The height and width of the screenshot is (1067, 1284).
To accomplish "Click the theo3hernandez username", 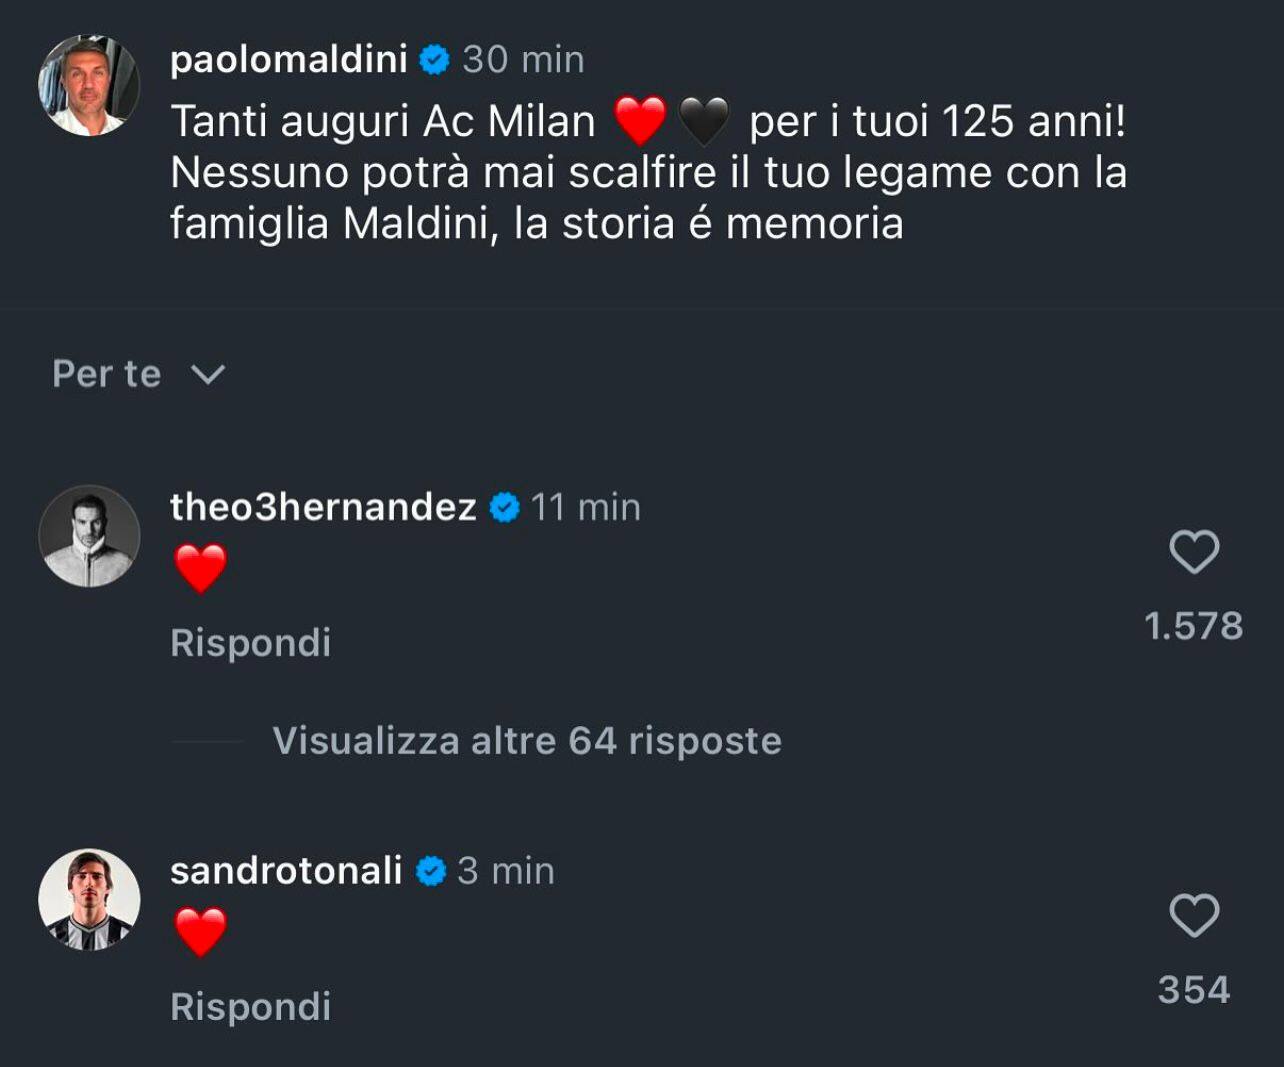I will 323,507.
